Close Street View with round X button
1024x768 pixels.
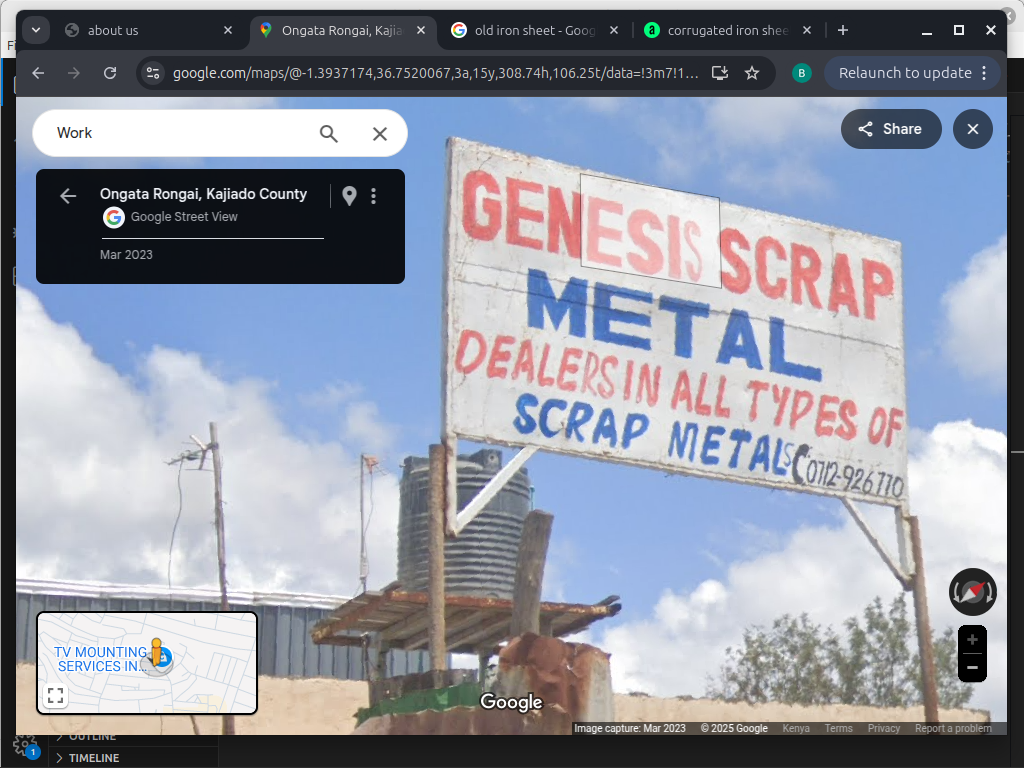[972, 129]
